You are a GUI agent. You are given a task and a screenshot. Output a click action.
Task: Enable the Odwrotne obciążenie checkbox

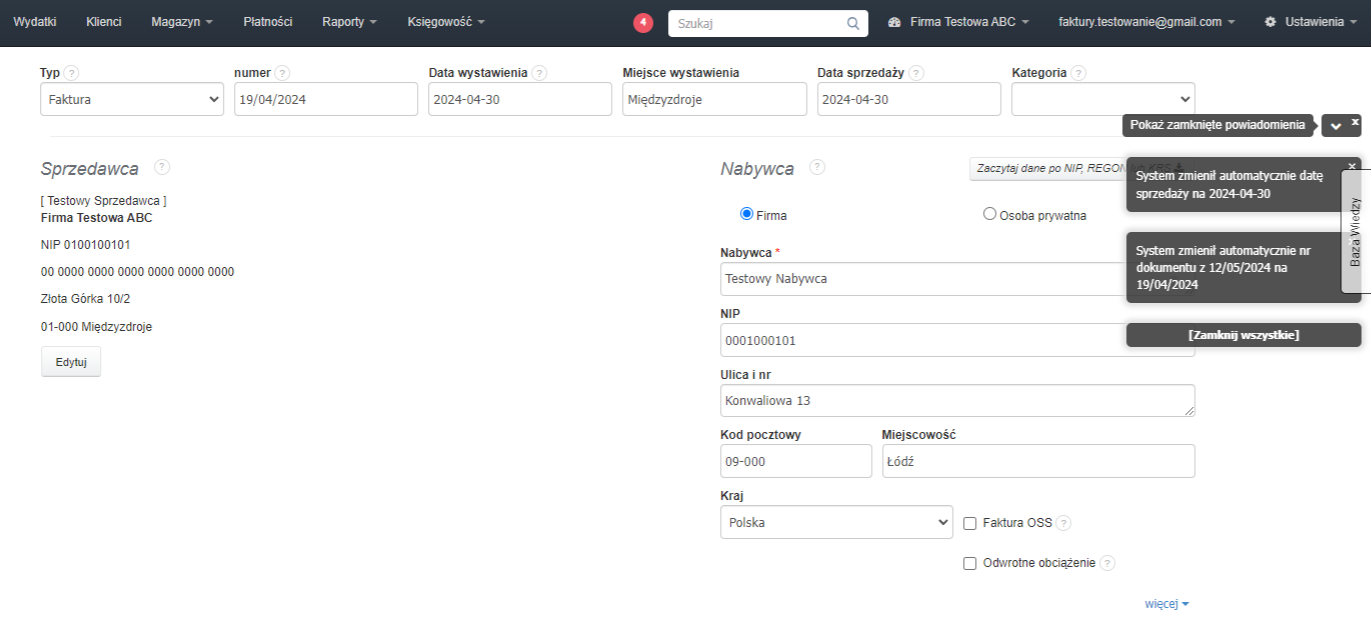click(970, 563)
